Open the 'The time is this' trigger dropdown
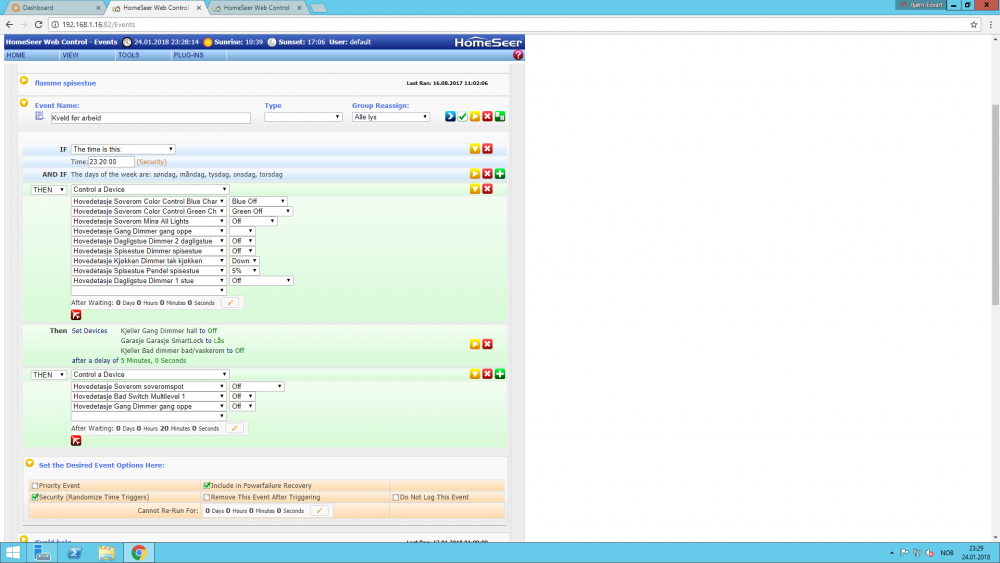Viewport: 1000px width, 563px height. (123, 149)
